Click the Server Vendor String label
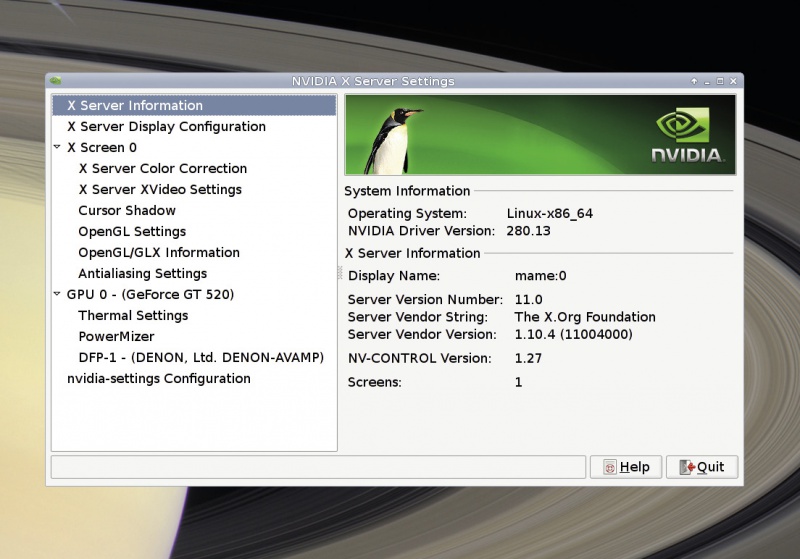800x559 pixels. [x=417, y=317]
